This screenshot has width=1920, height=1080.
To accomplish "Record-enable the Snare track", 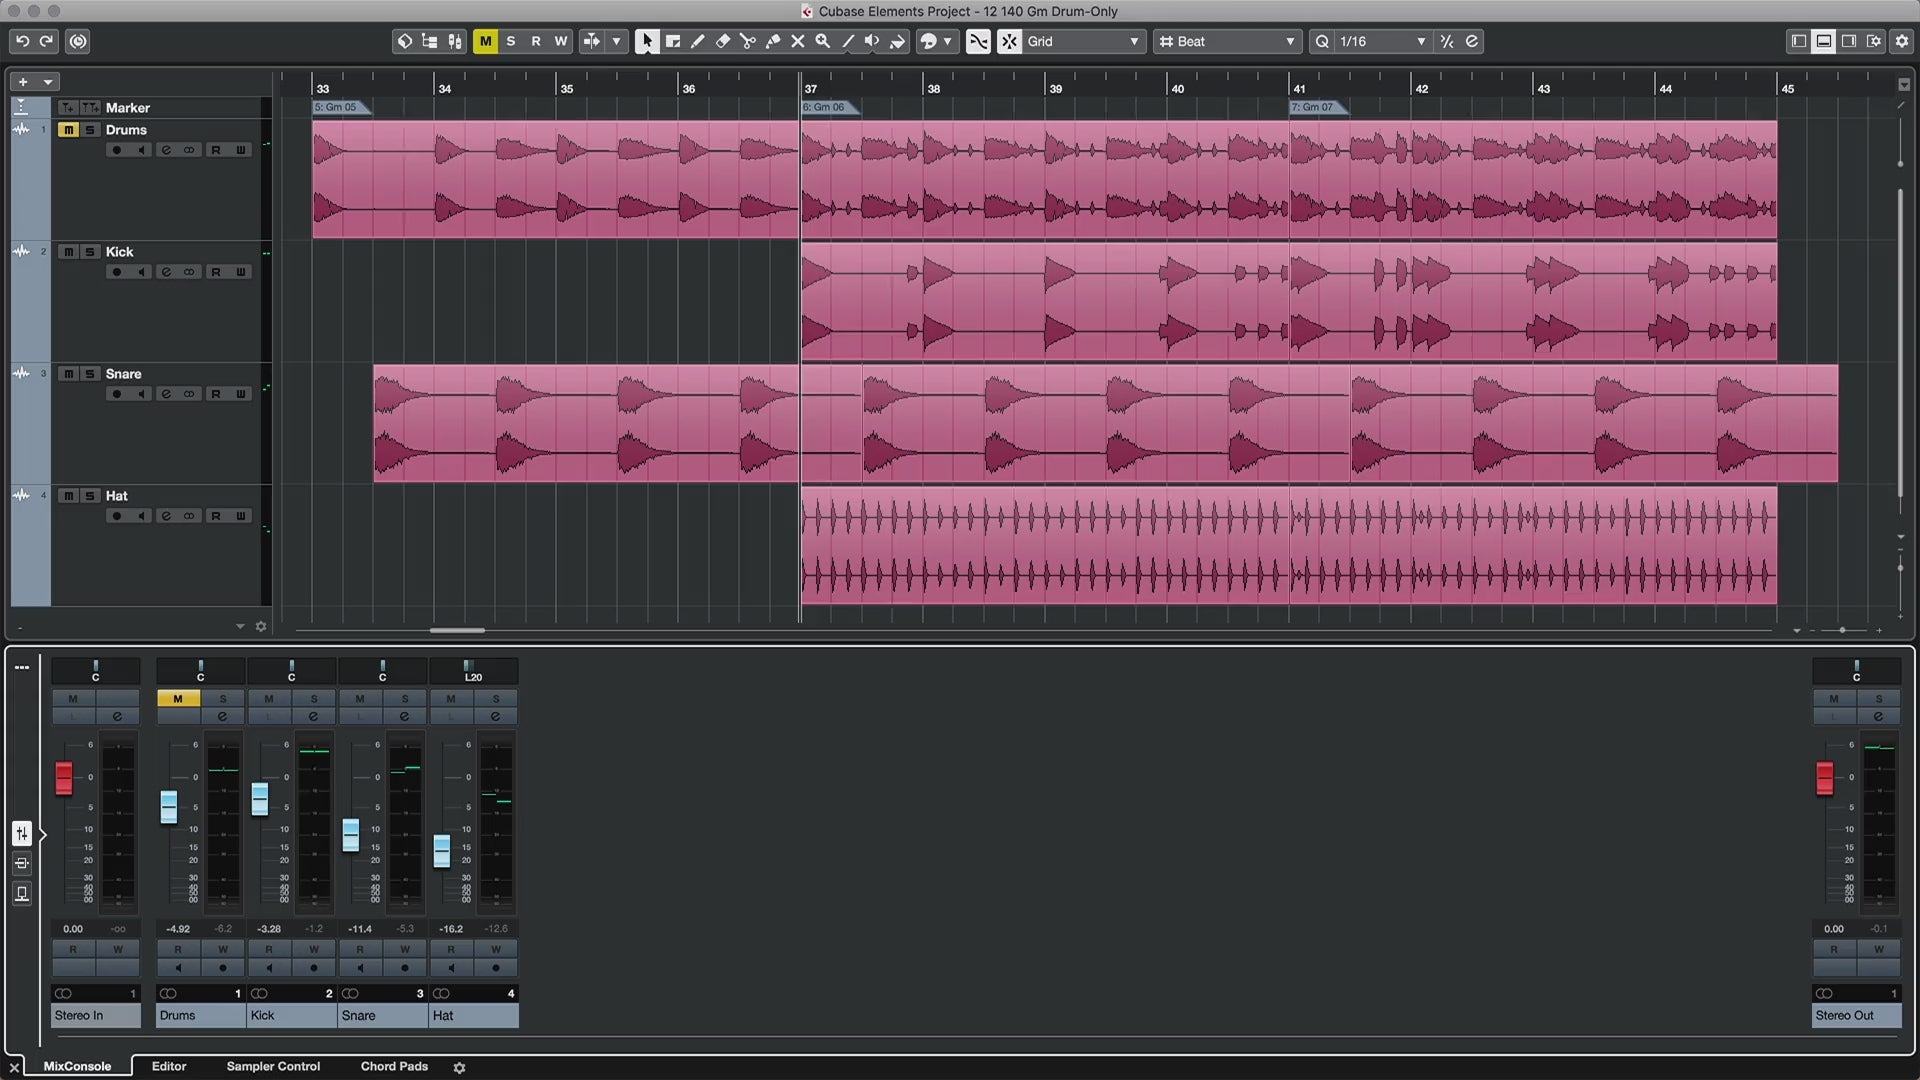I will (116, 394).
